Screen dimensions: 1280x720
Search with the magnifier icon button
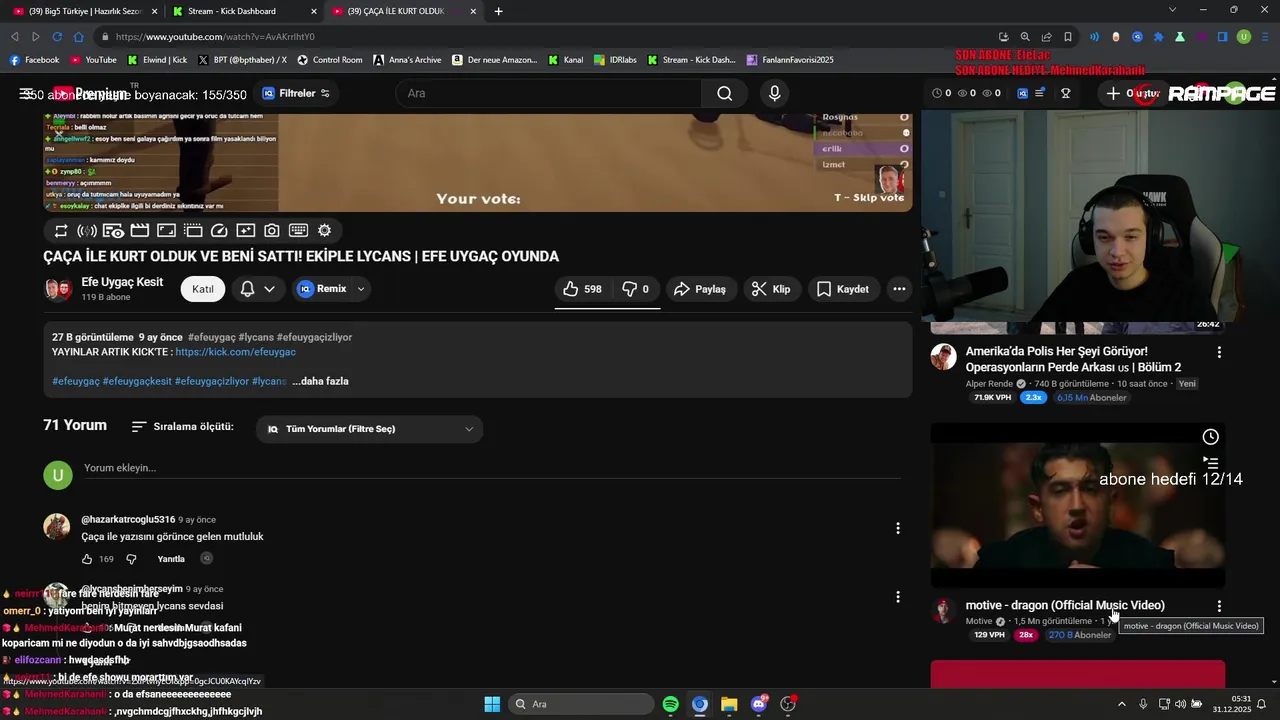[725, 93]
